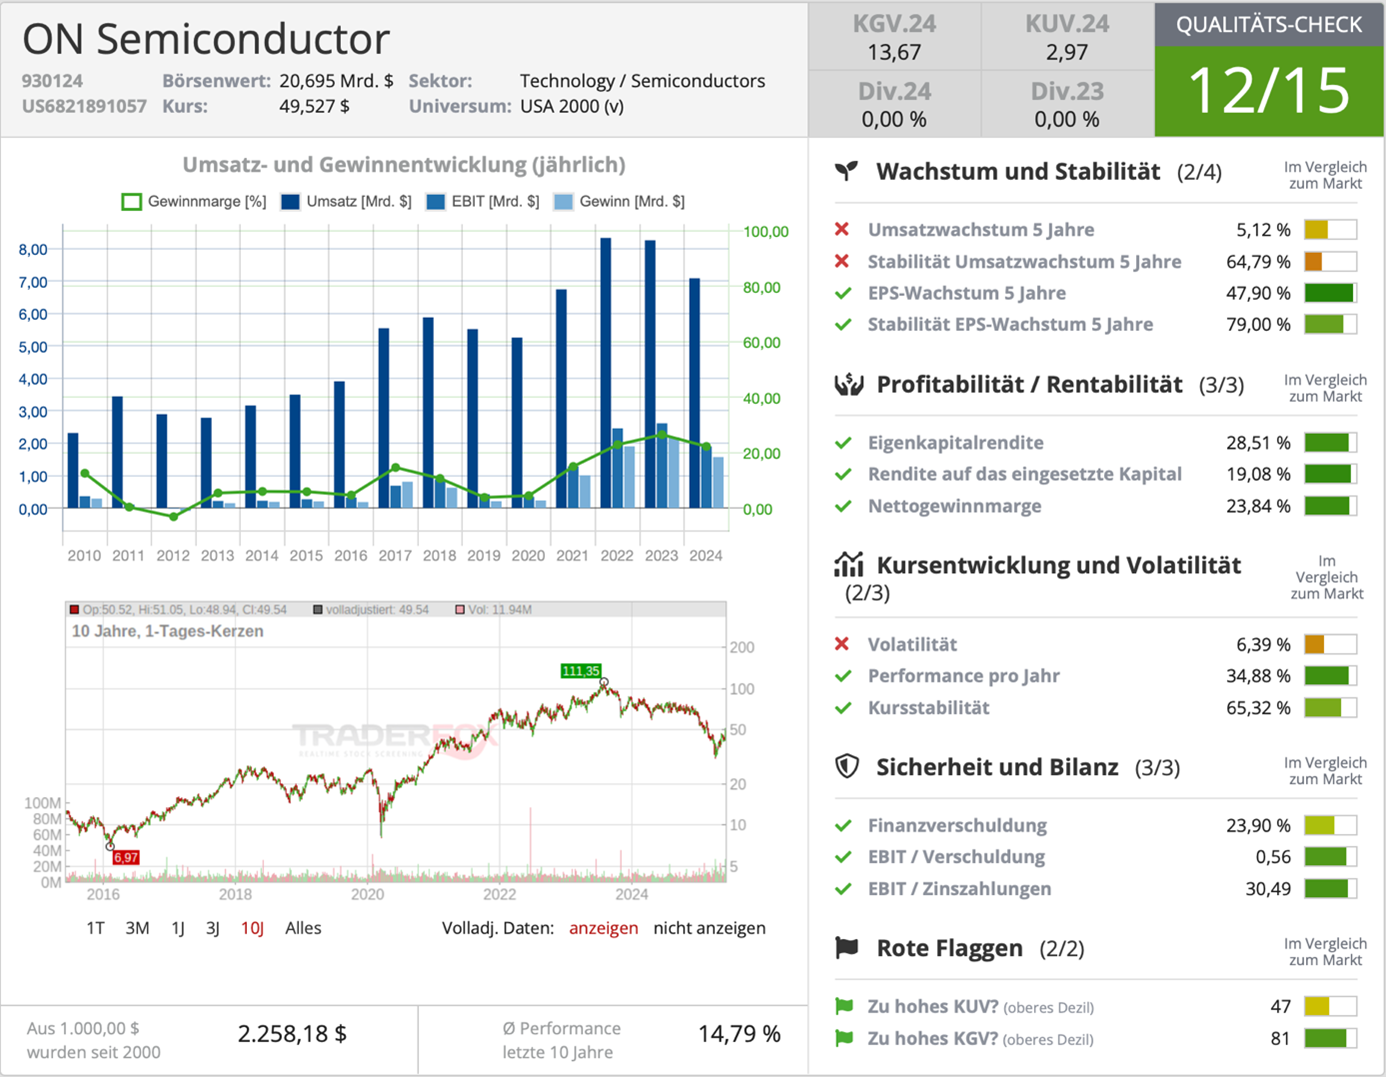1386x1077 pixels.
Task: Click the market comparison bar for Umsatzwachstum 5 Jahre
Action: click(1331, 229)
